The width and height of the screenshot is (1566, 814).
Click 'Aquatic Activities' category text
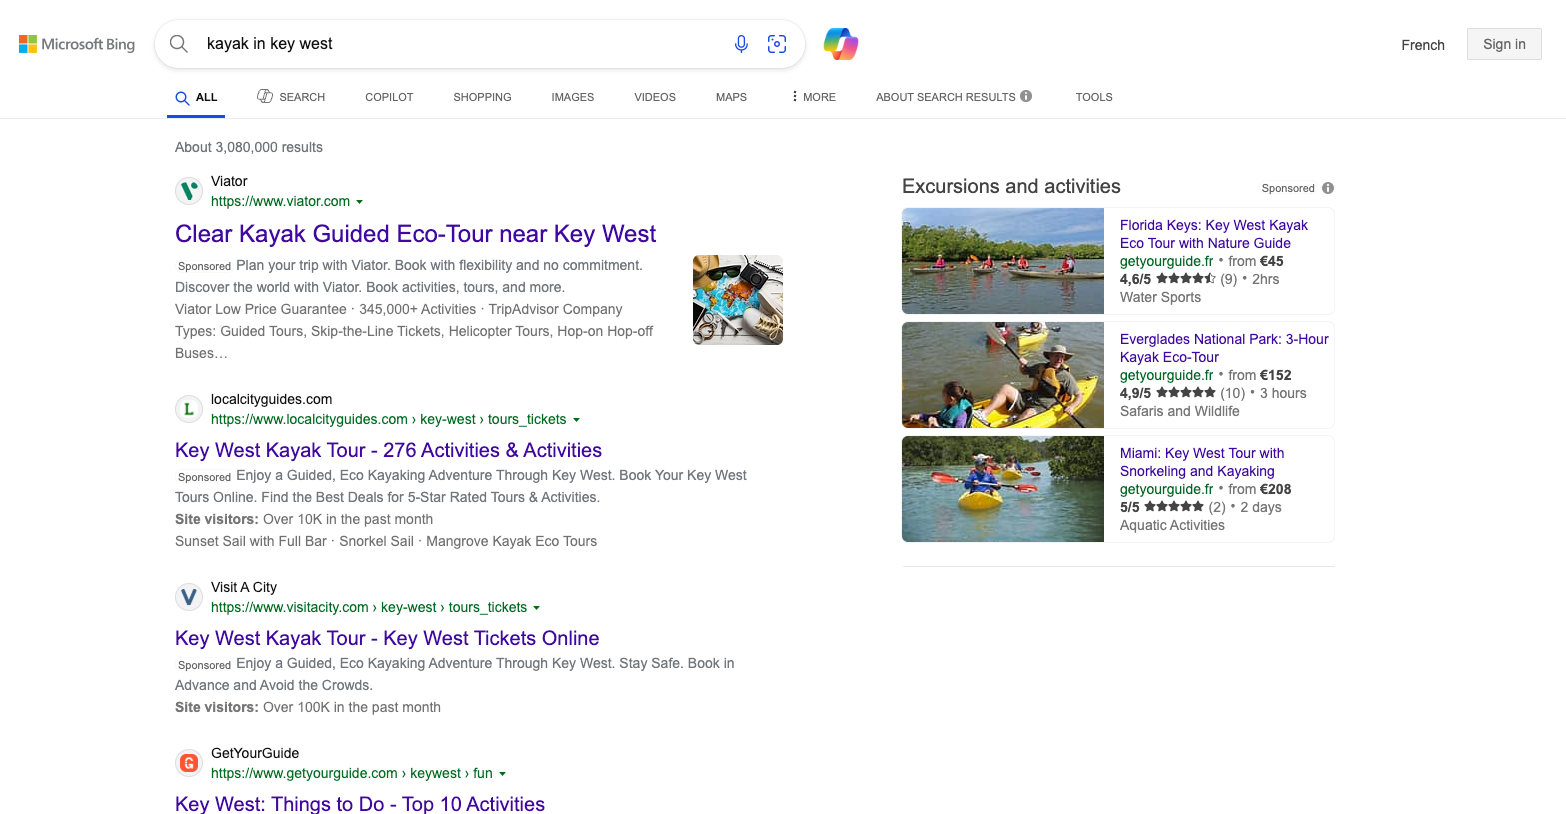(1172, 525)
